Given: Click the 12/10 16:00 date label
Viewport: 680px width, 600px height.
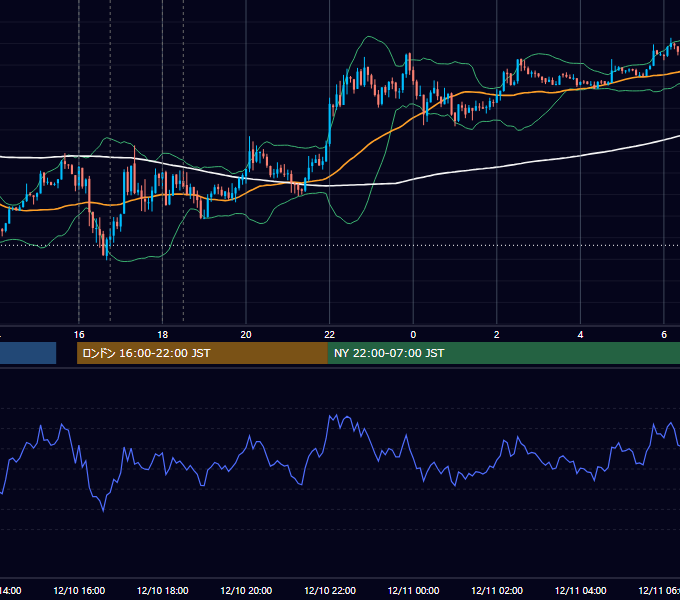Looking at the screenshot, I should point(79,590).
